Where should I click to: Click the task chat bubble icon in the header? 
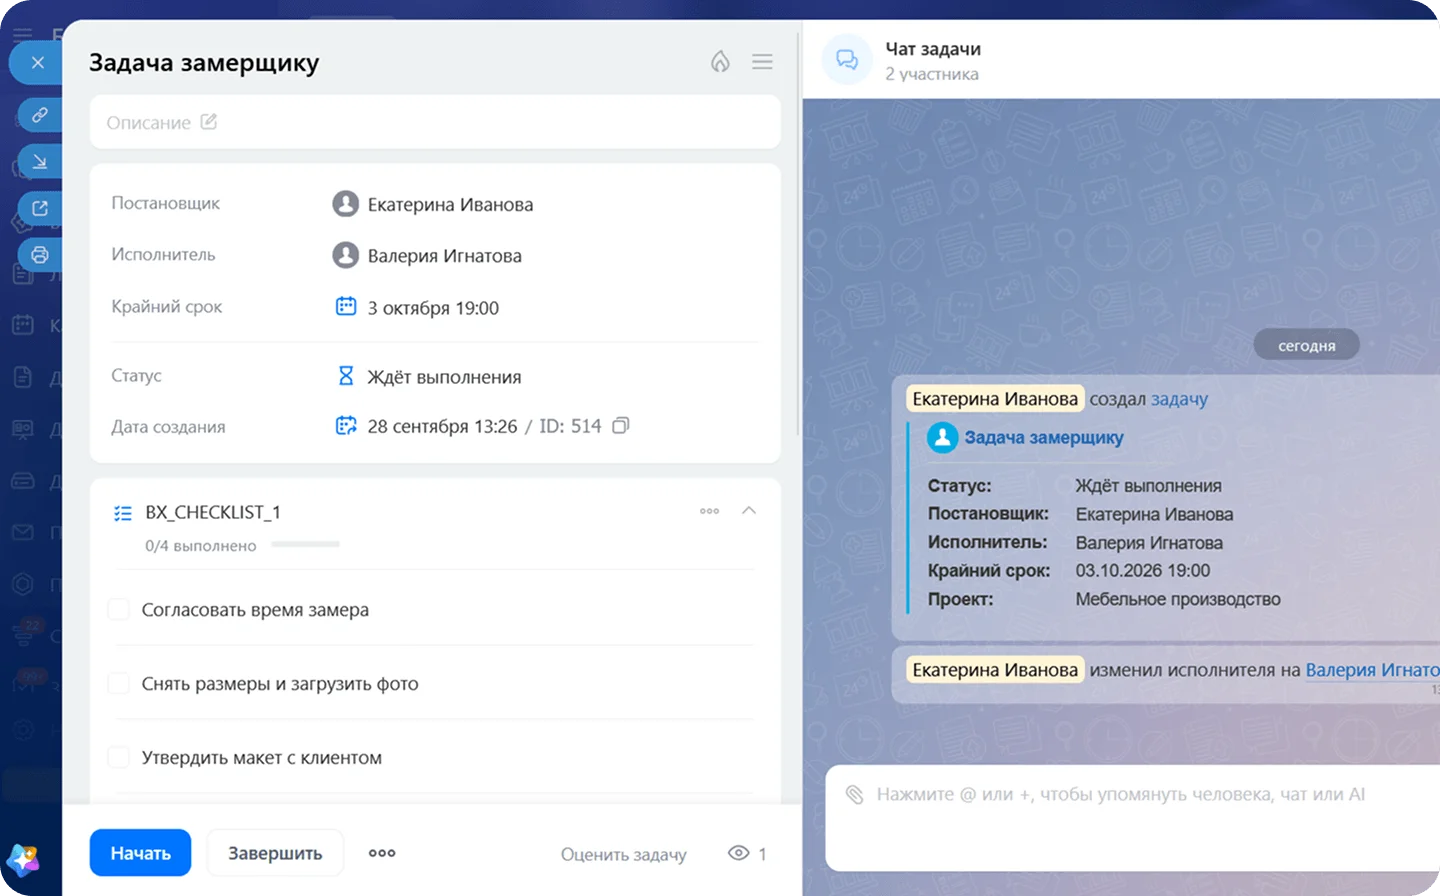tap(847, 60)
